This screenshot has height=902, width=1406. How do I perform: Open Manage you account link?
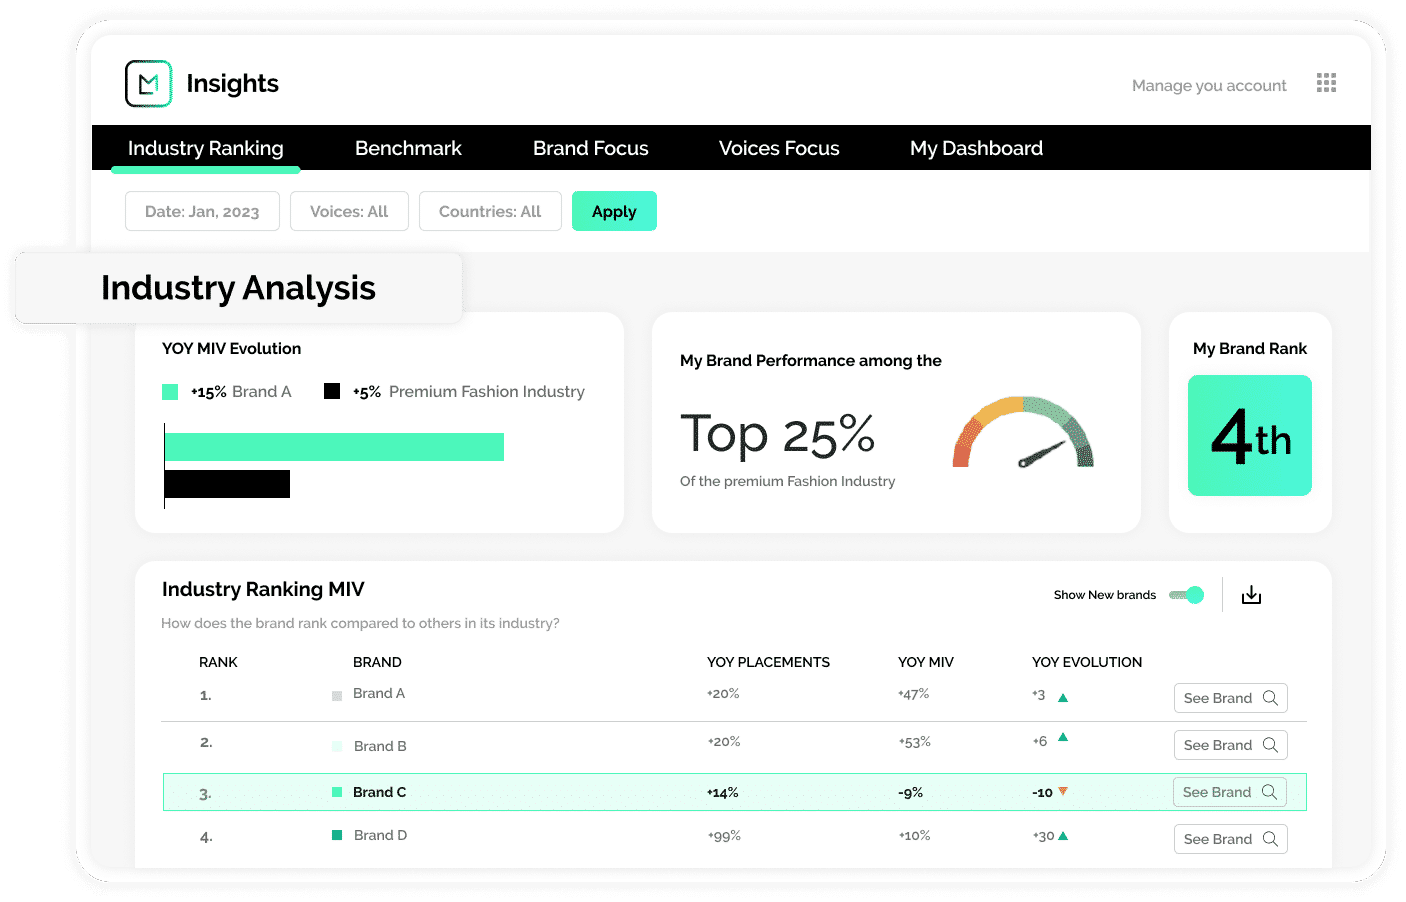1209,85
